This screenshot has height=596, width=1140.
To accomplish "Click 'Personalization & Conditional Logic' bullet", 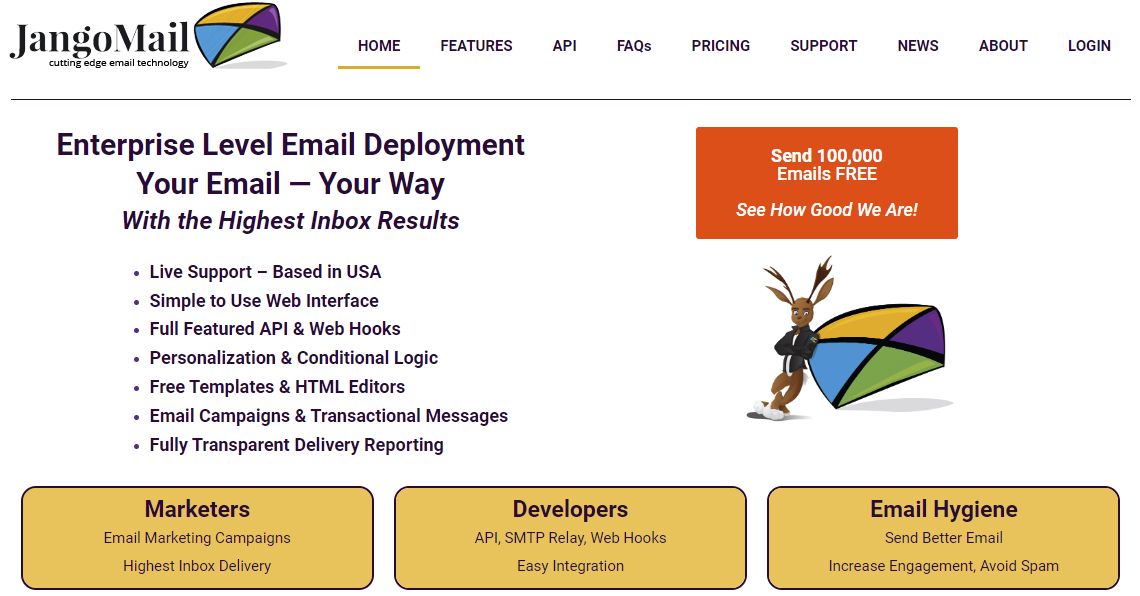I will (294, 358).
